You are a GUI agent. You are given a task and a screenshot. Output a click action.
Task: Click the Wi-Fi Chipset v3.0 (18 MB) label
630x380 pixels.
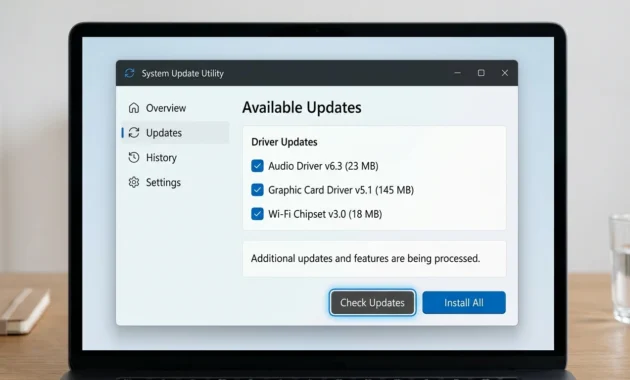pos(325,214)
